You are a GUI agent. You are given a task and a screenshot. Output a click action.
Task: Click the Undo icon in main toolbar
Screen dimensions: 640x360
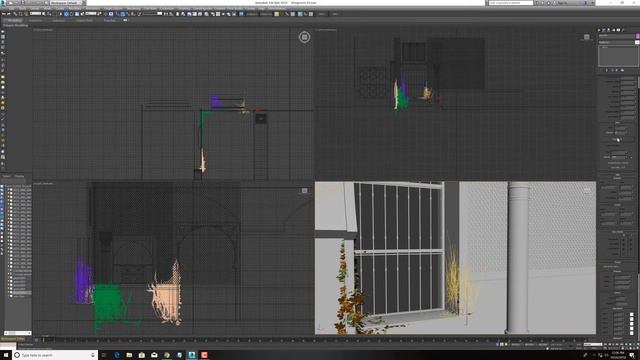pos(4,14)
